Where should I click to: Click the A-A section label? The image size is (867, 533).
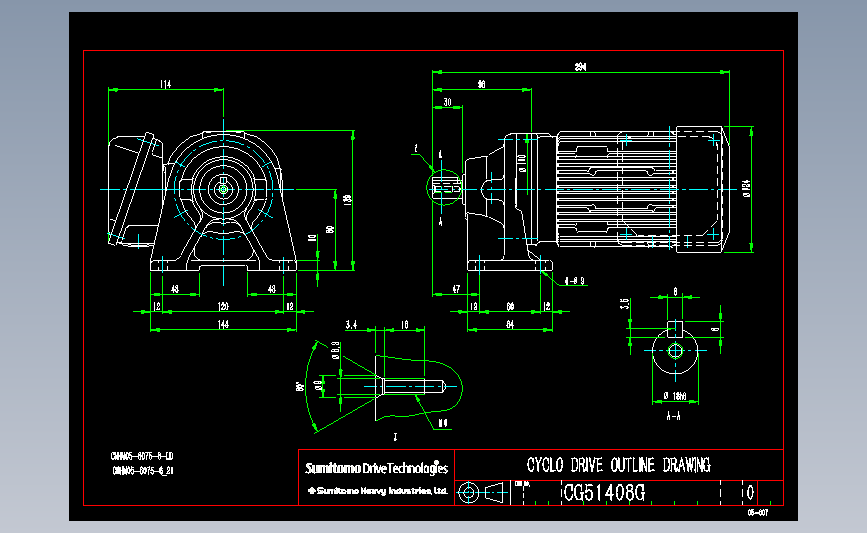673,416
